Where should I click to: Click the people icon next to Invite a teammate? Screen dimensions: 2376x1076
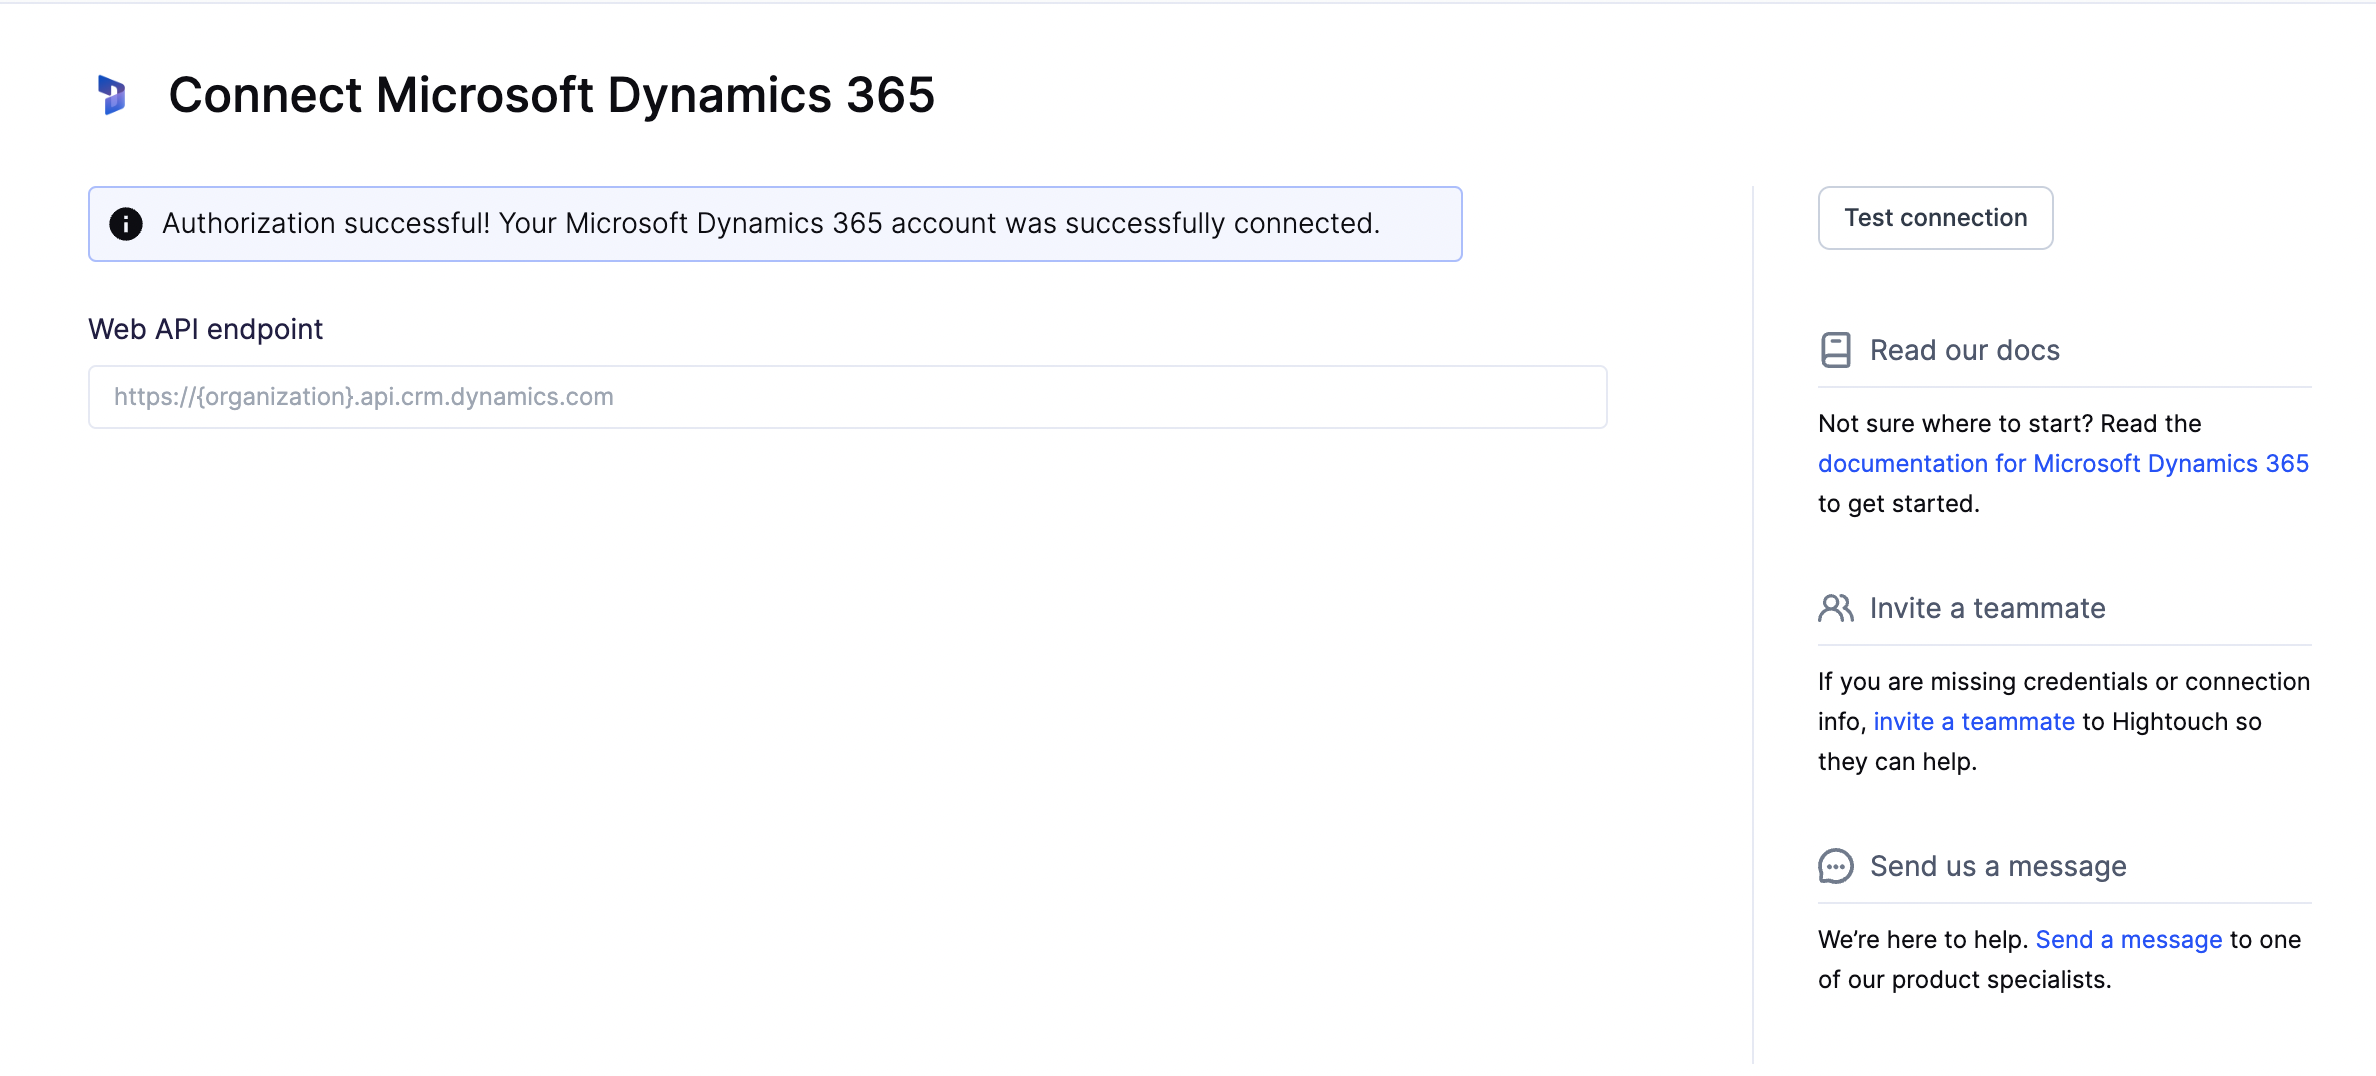1836,608
